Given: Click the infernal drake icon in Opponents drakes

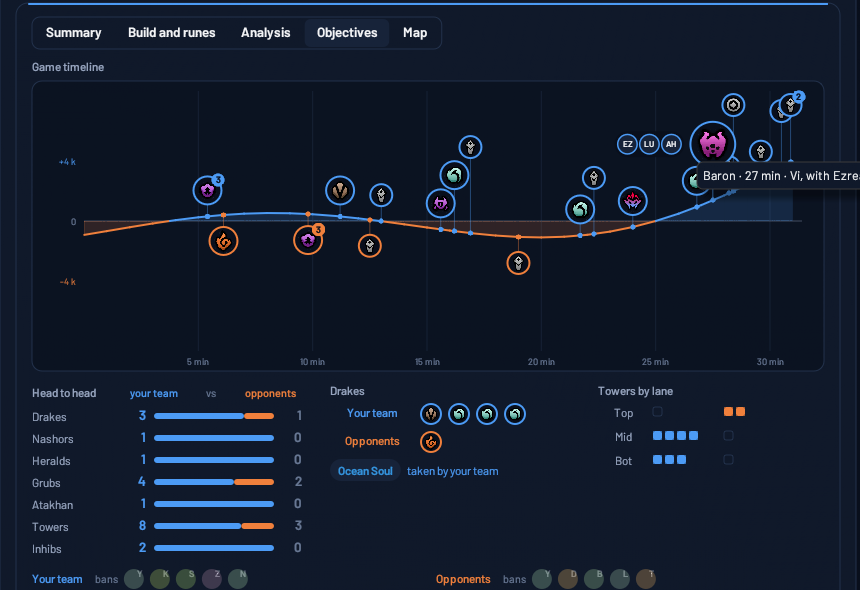Looking at the screenshot, I should (431, 442).
